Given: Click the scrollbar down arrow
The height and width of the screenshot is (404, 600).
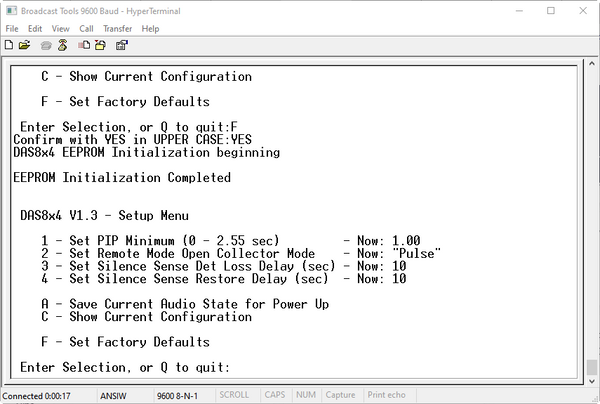Looking at the screenshot, I should click(592, 381).
